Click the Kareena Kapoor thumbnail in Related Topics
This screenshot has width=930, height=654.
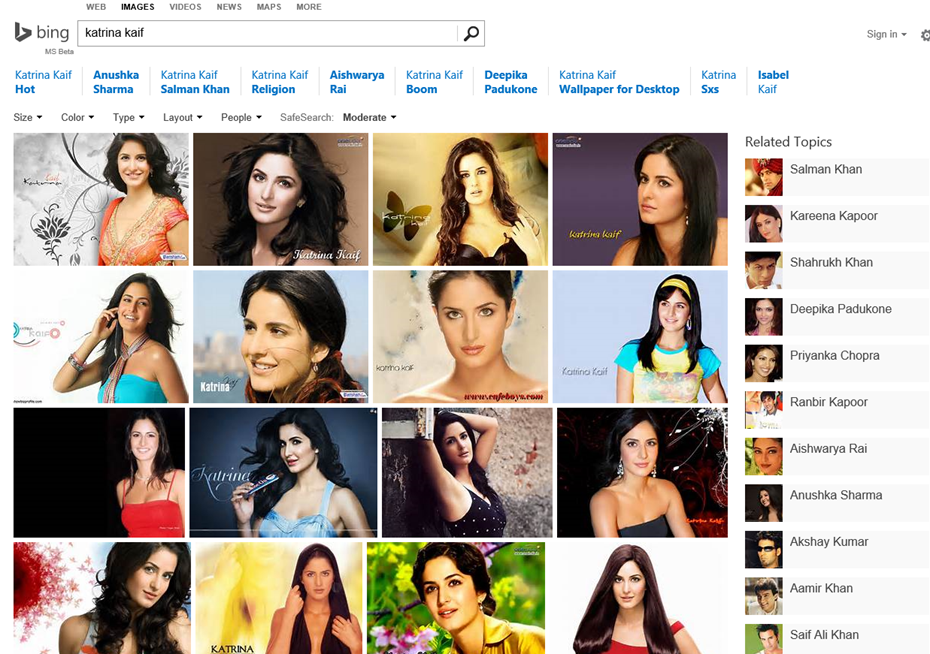[x=764, y=224]
